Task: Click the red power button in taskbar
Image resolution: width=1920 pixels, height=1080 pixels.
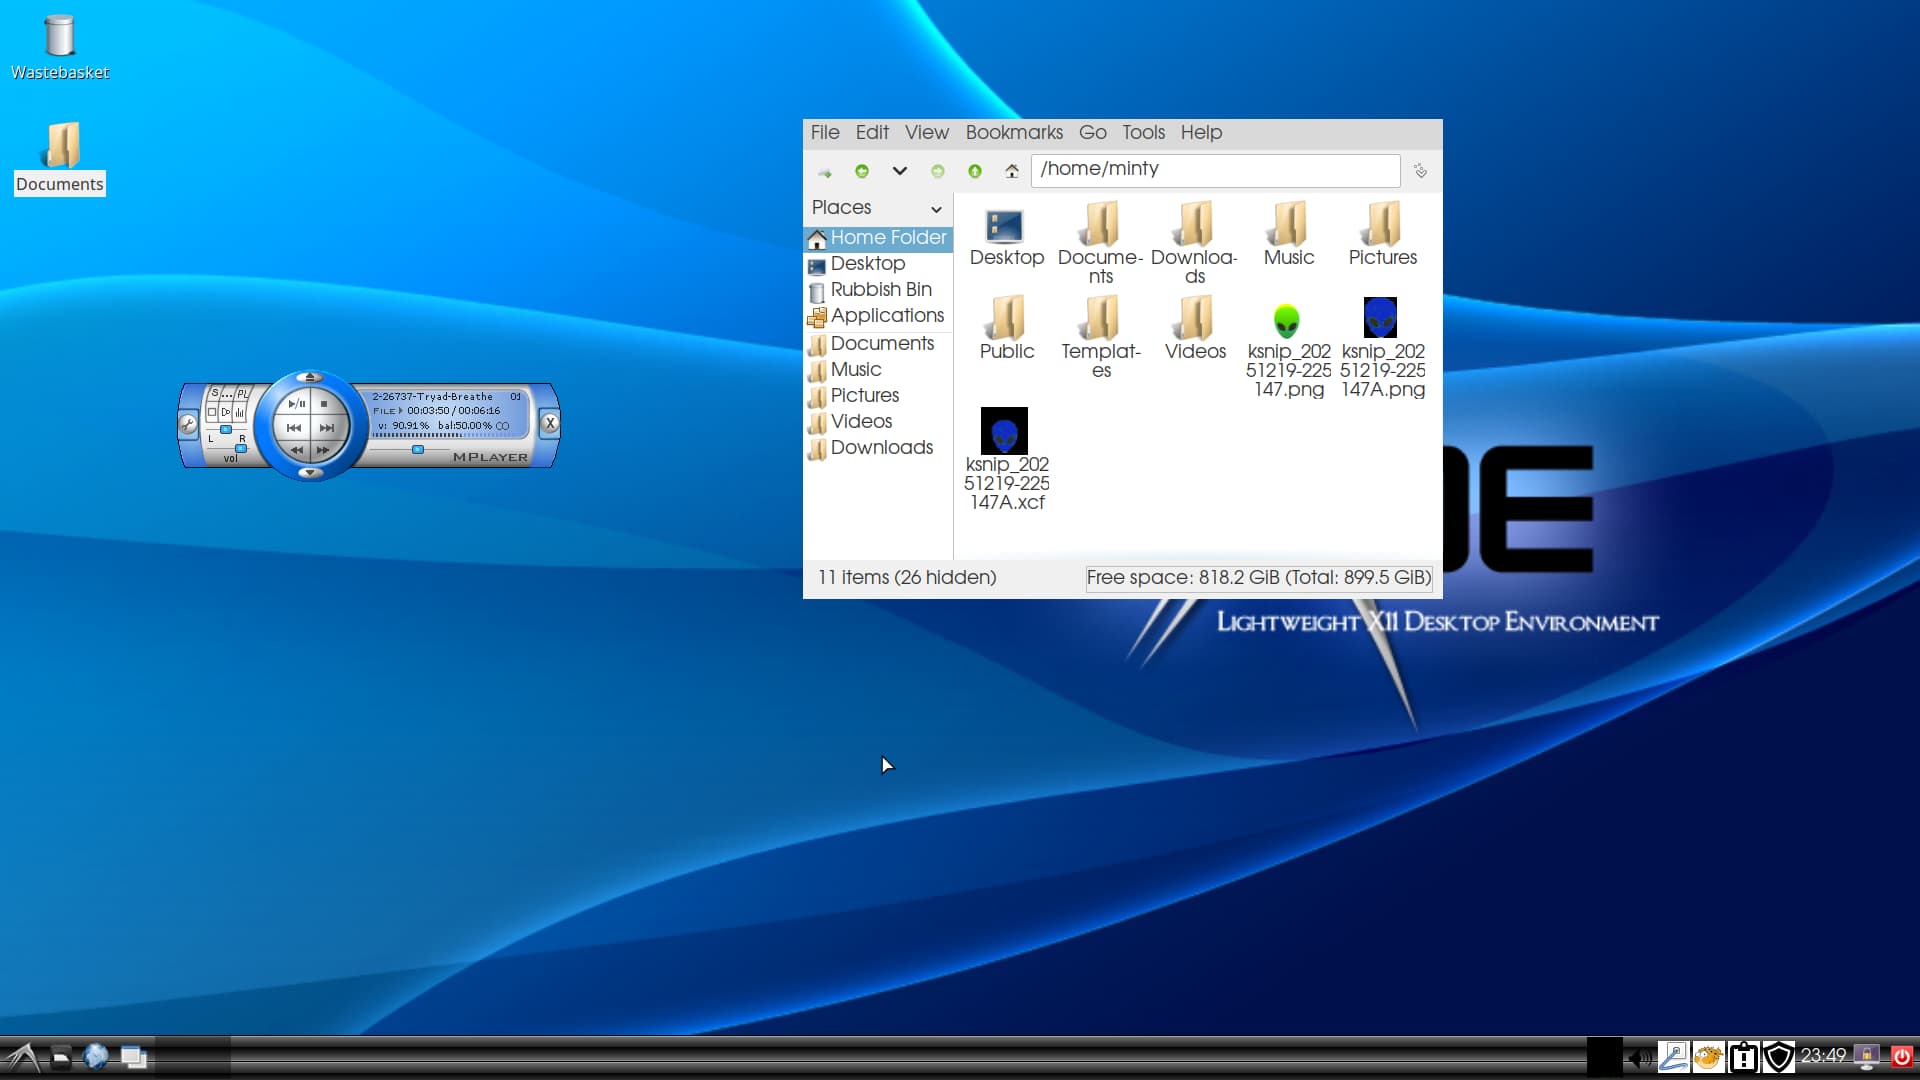Action: pos(1901,1056)
